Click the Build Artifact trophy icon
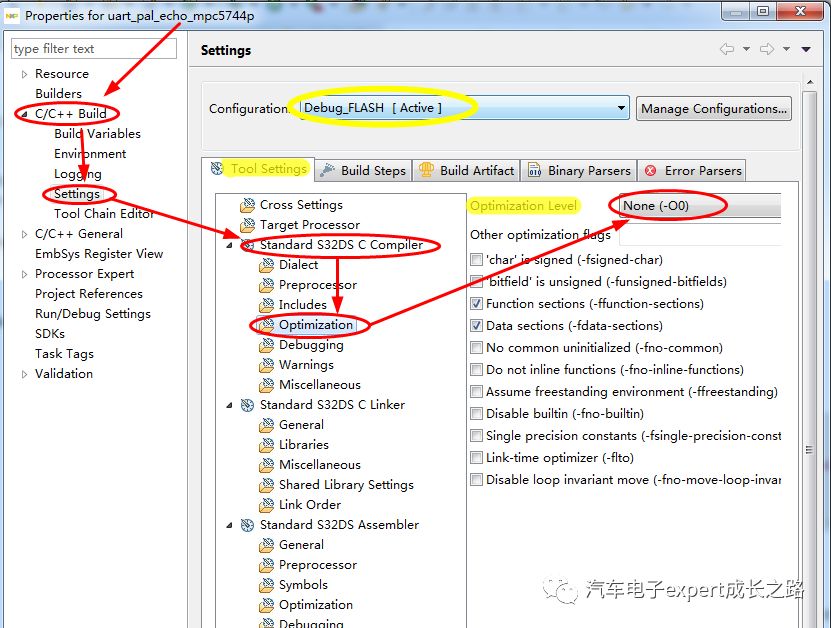Screen dimensions: 831x628 [426, 170]
